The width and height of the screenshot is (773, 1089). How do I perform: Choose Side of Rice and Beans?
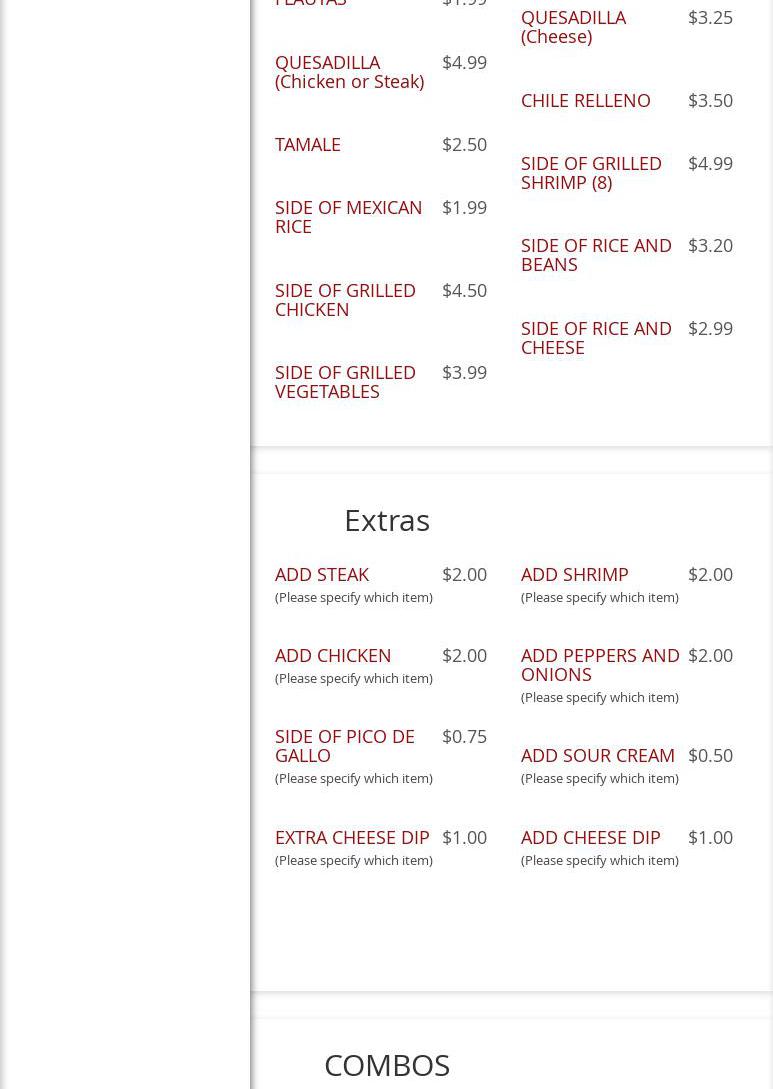point(596,254)
